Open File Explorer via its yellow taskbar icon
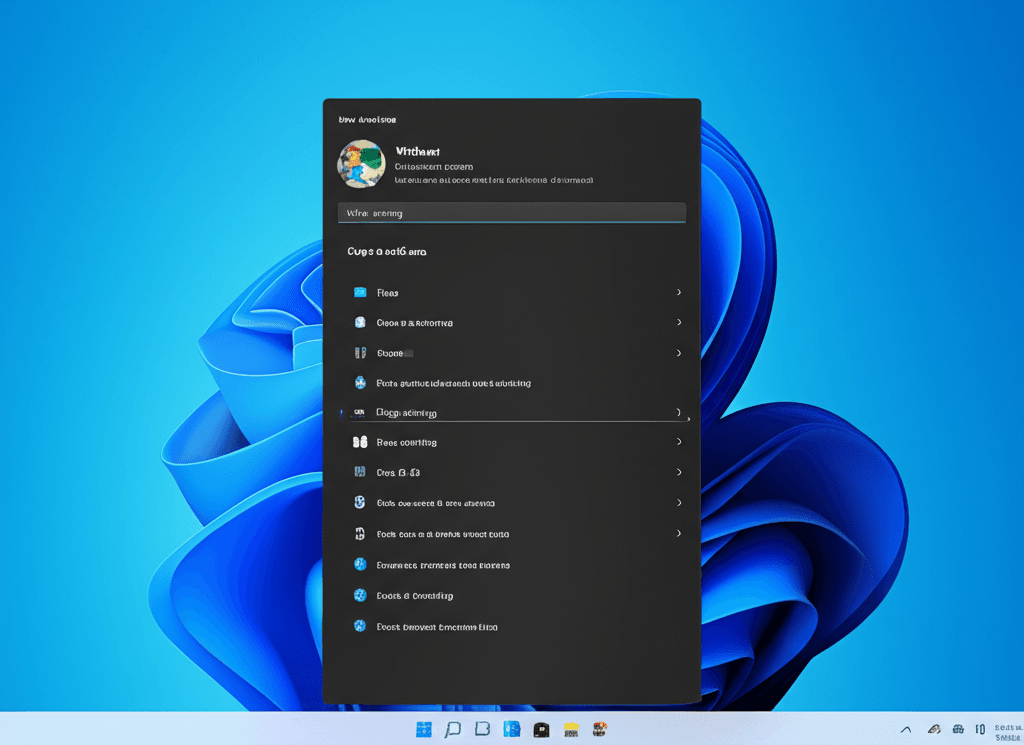The width and height of the screenshot is (1024, 745). point(572,729)
